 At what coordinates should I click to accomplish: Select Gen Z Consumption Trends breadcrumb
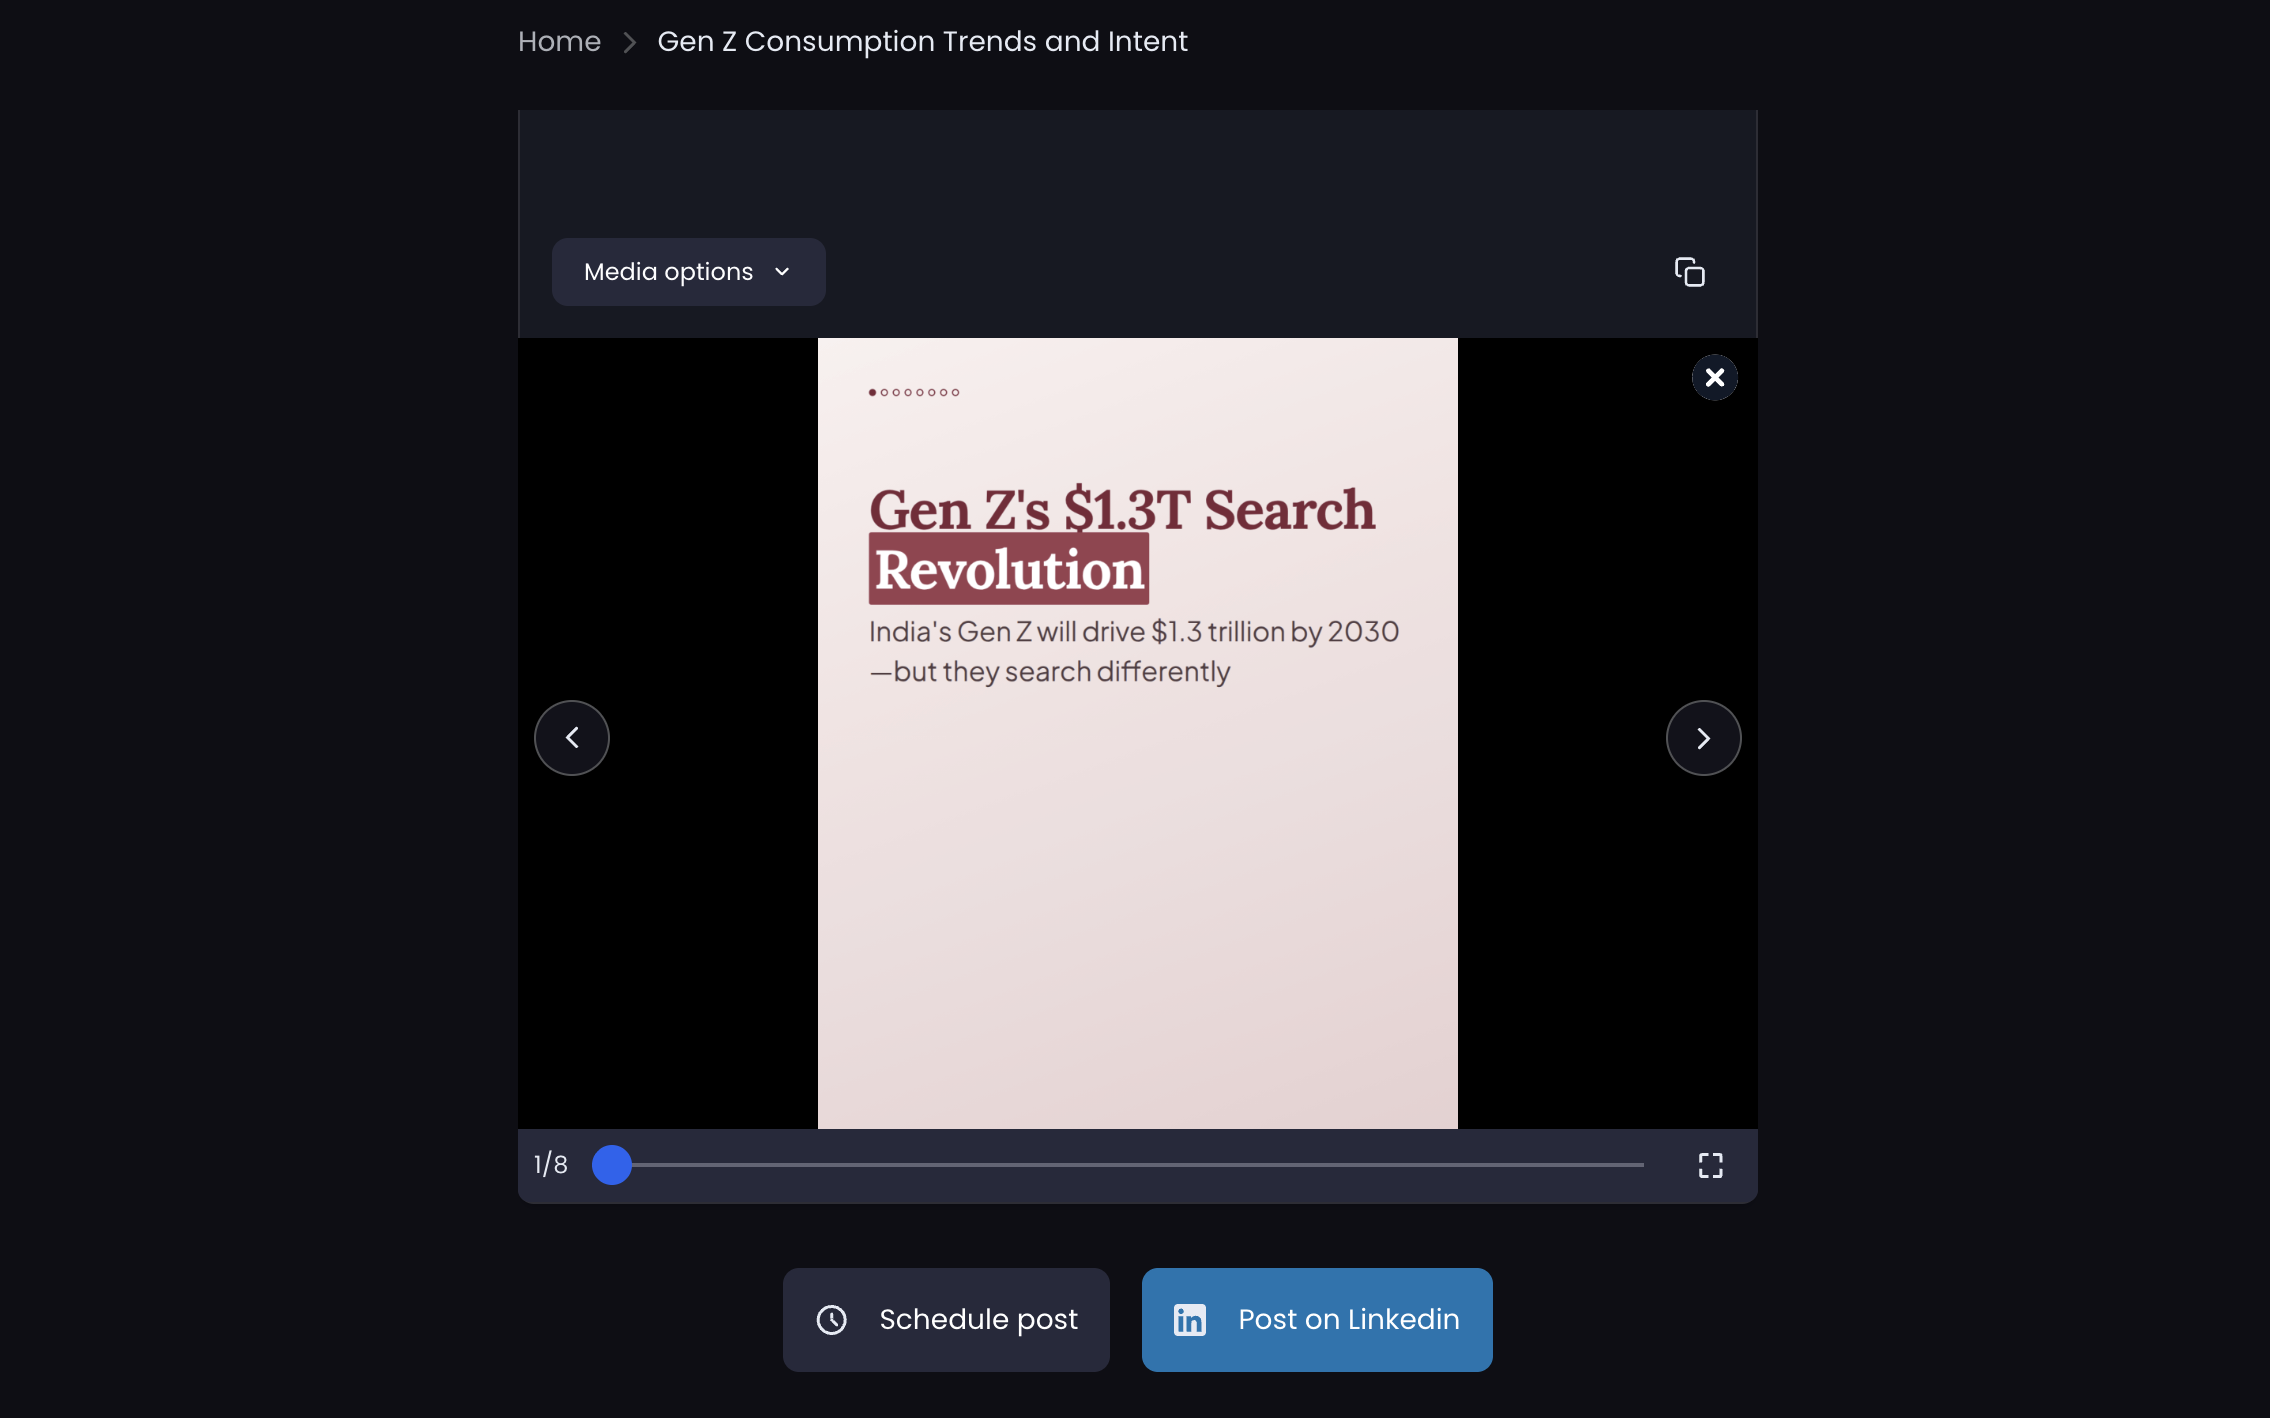pos(921,42)
